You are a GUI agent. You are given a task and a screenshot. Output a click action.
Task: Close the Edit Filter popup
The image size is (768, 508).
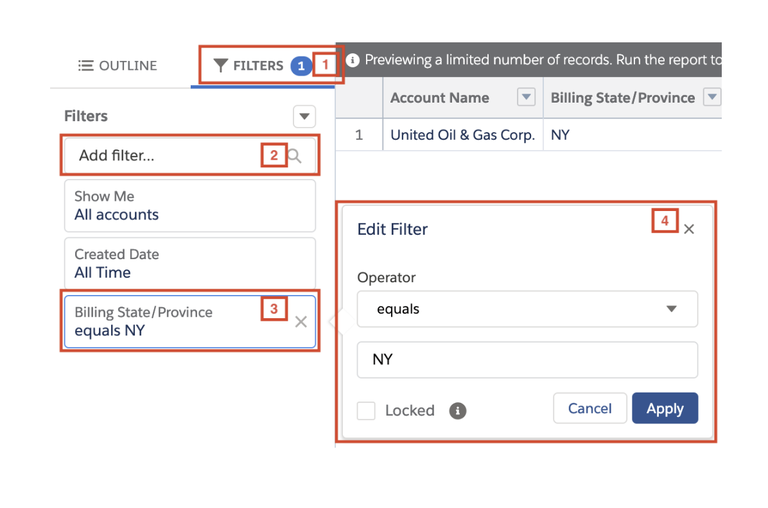(689, 229)
